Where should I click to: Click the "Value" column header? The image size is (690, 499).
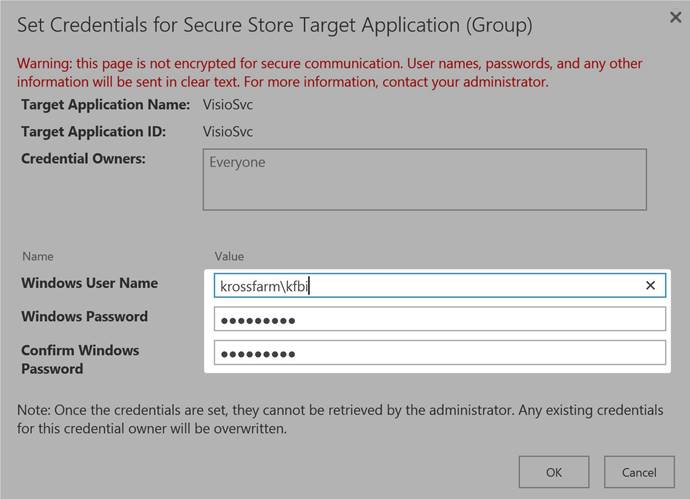coord(229,256)
